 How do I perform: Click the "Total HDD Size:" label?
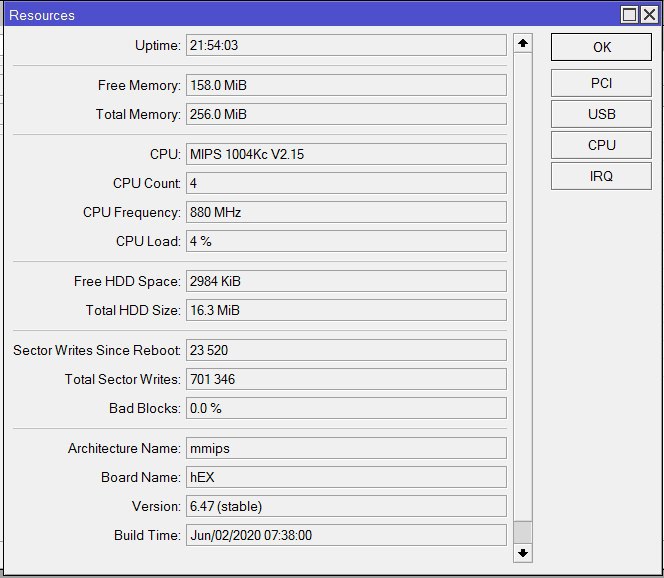tap(133, 310)
